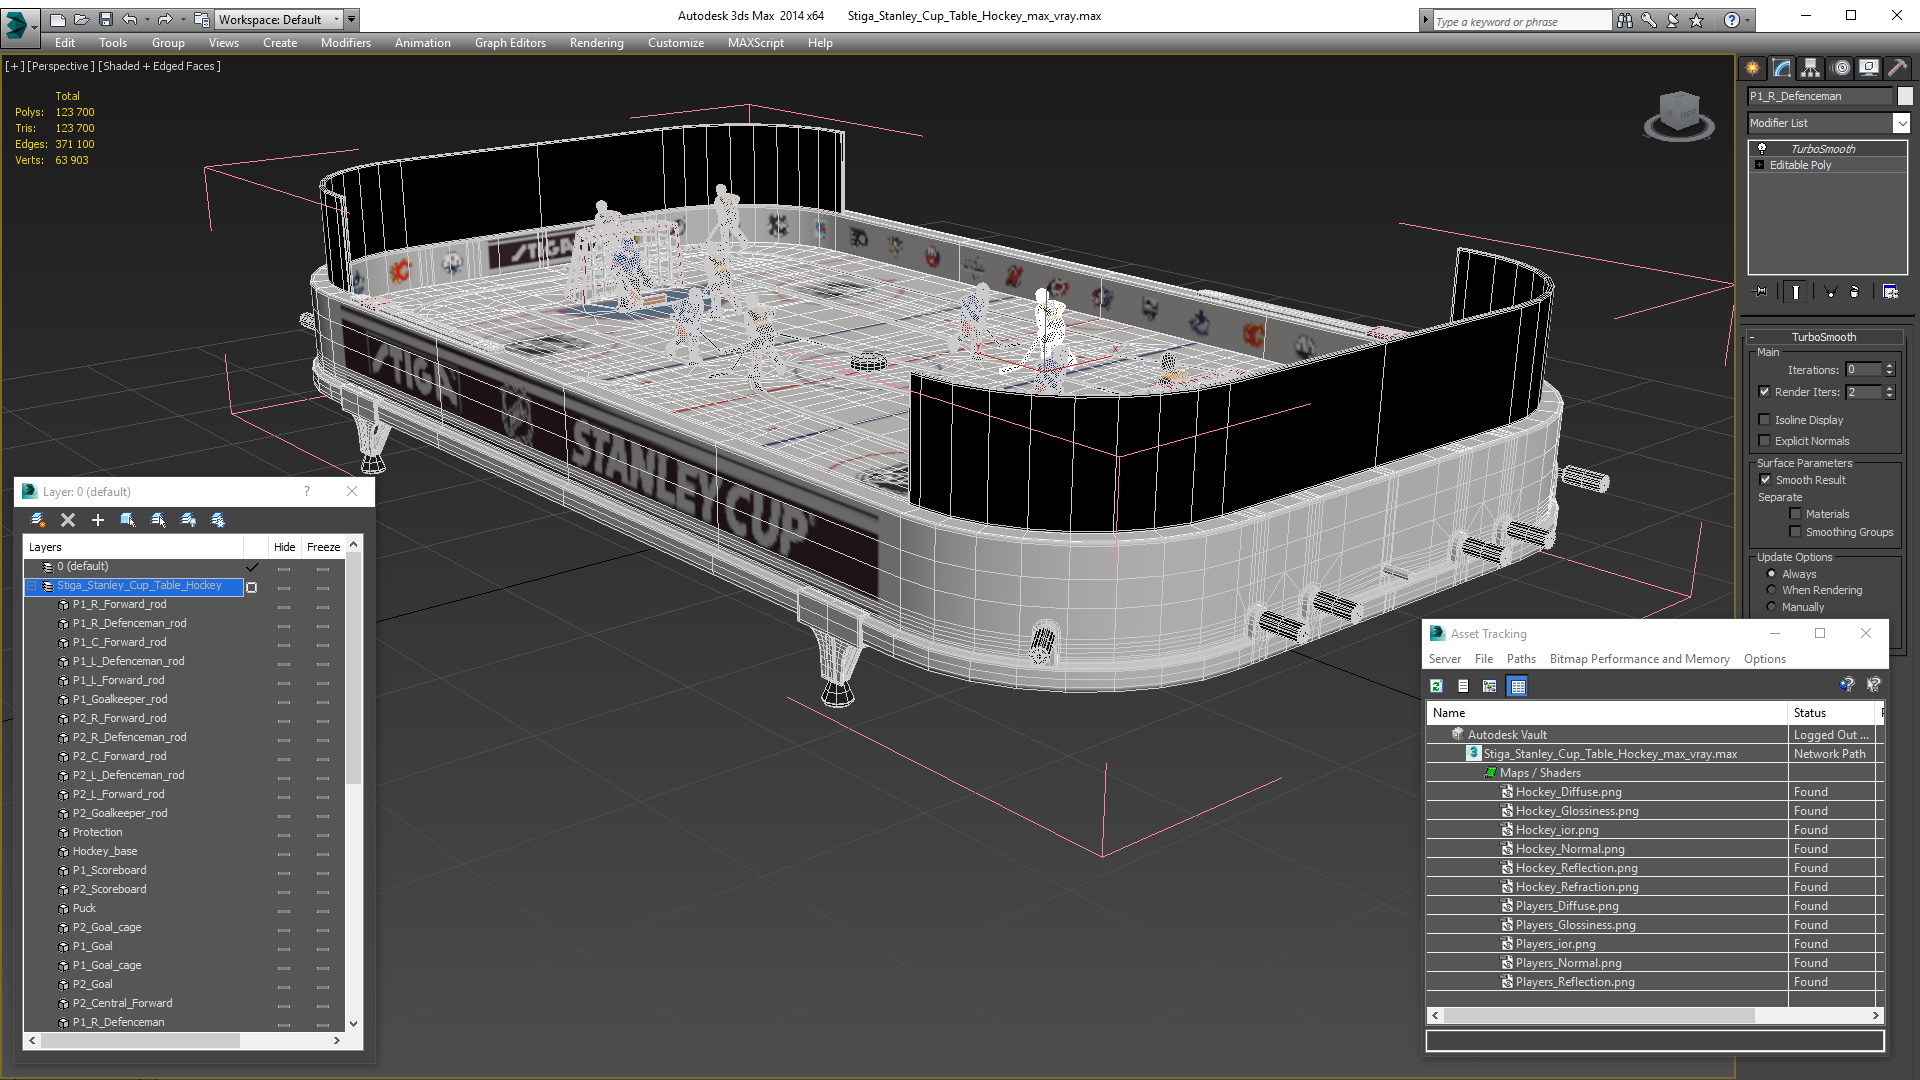Open the Bitmap Performance and Memory menu
1920x1080 pixels.
pyautogui.click(x=1639, y=659)
